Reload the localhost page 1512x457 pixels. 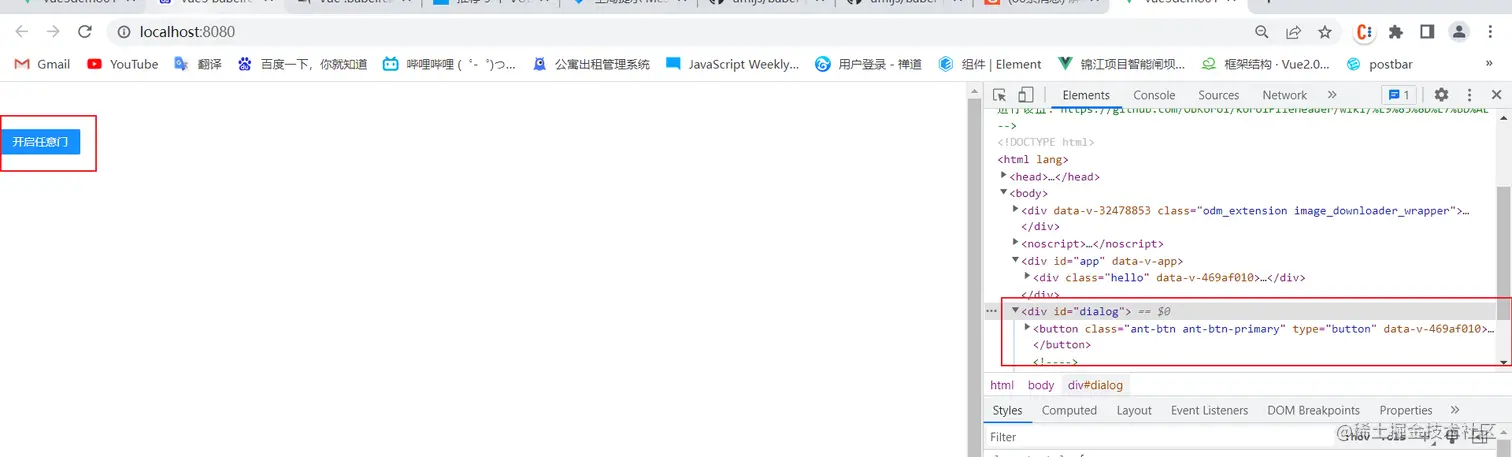coord(85,32)
